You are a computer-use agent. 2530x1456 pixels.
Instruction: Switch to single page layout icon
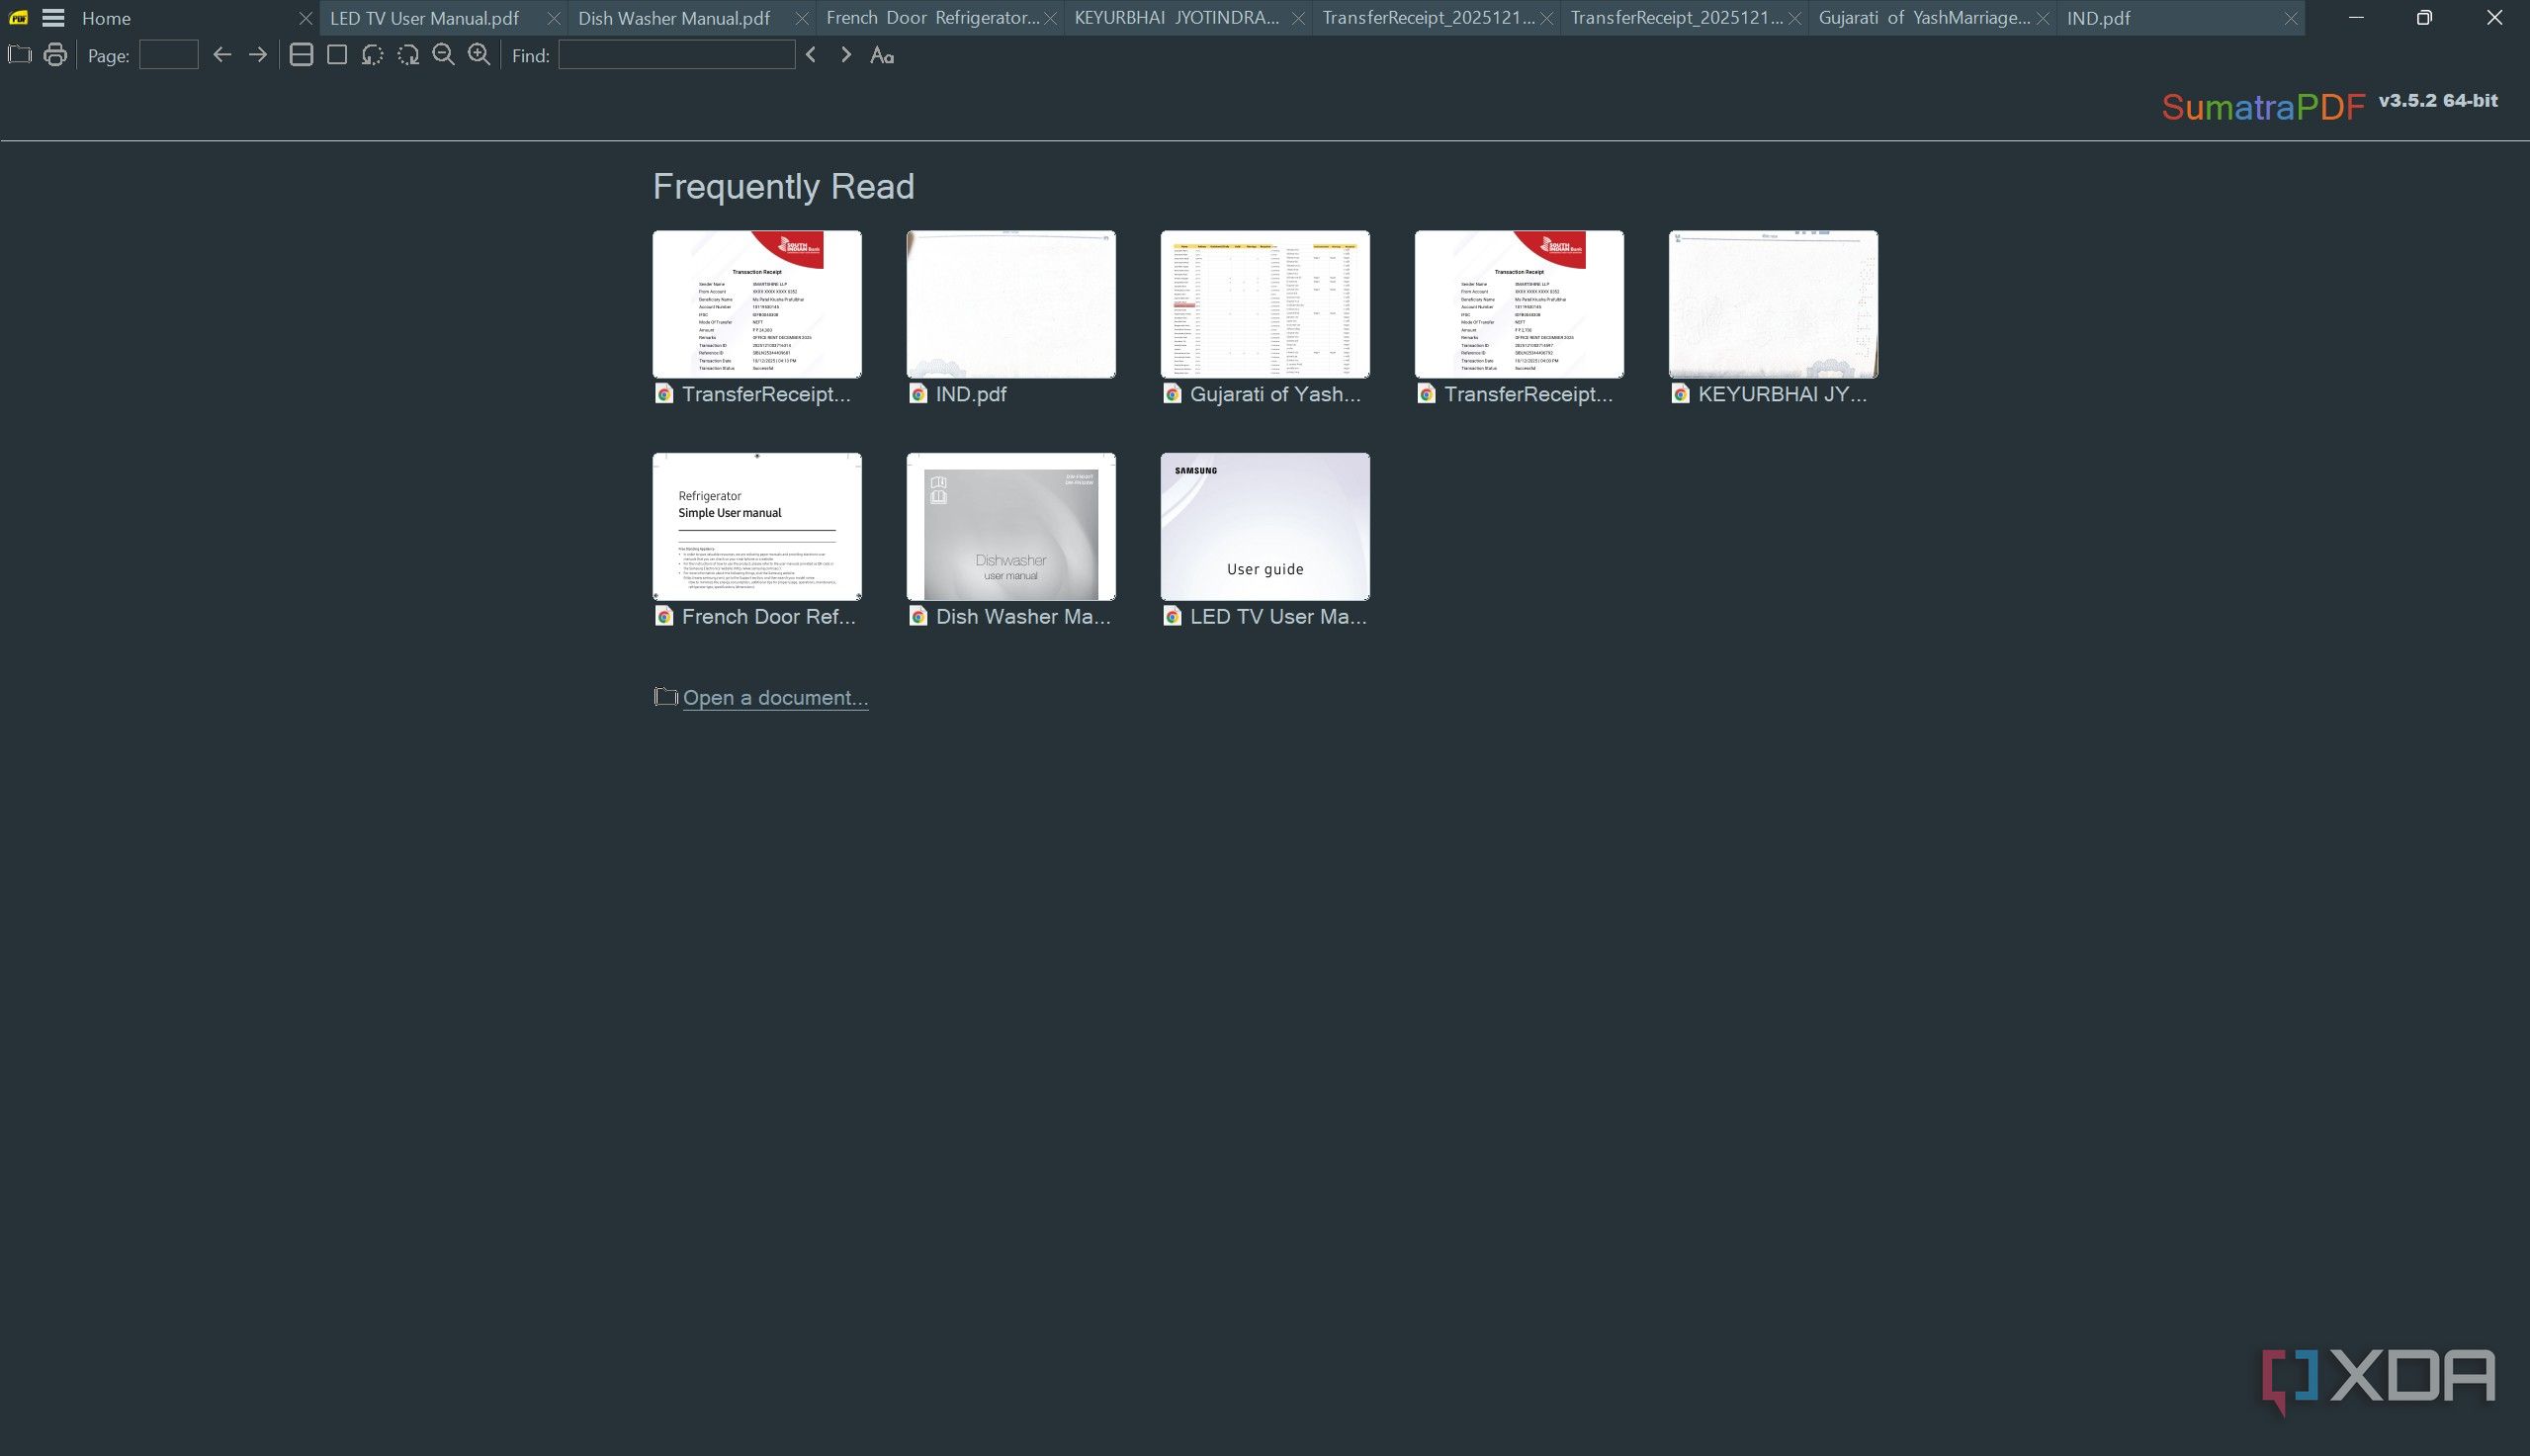337,55
